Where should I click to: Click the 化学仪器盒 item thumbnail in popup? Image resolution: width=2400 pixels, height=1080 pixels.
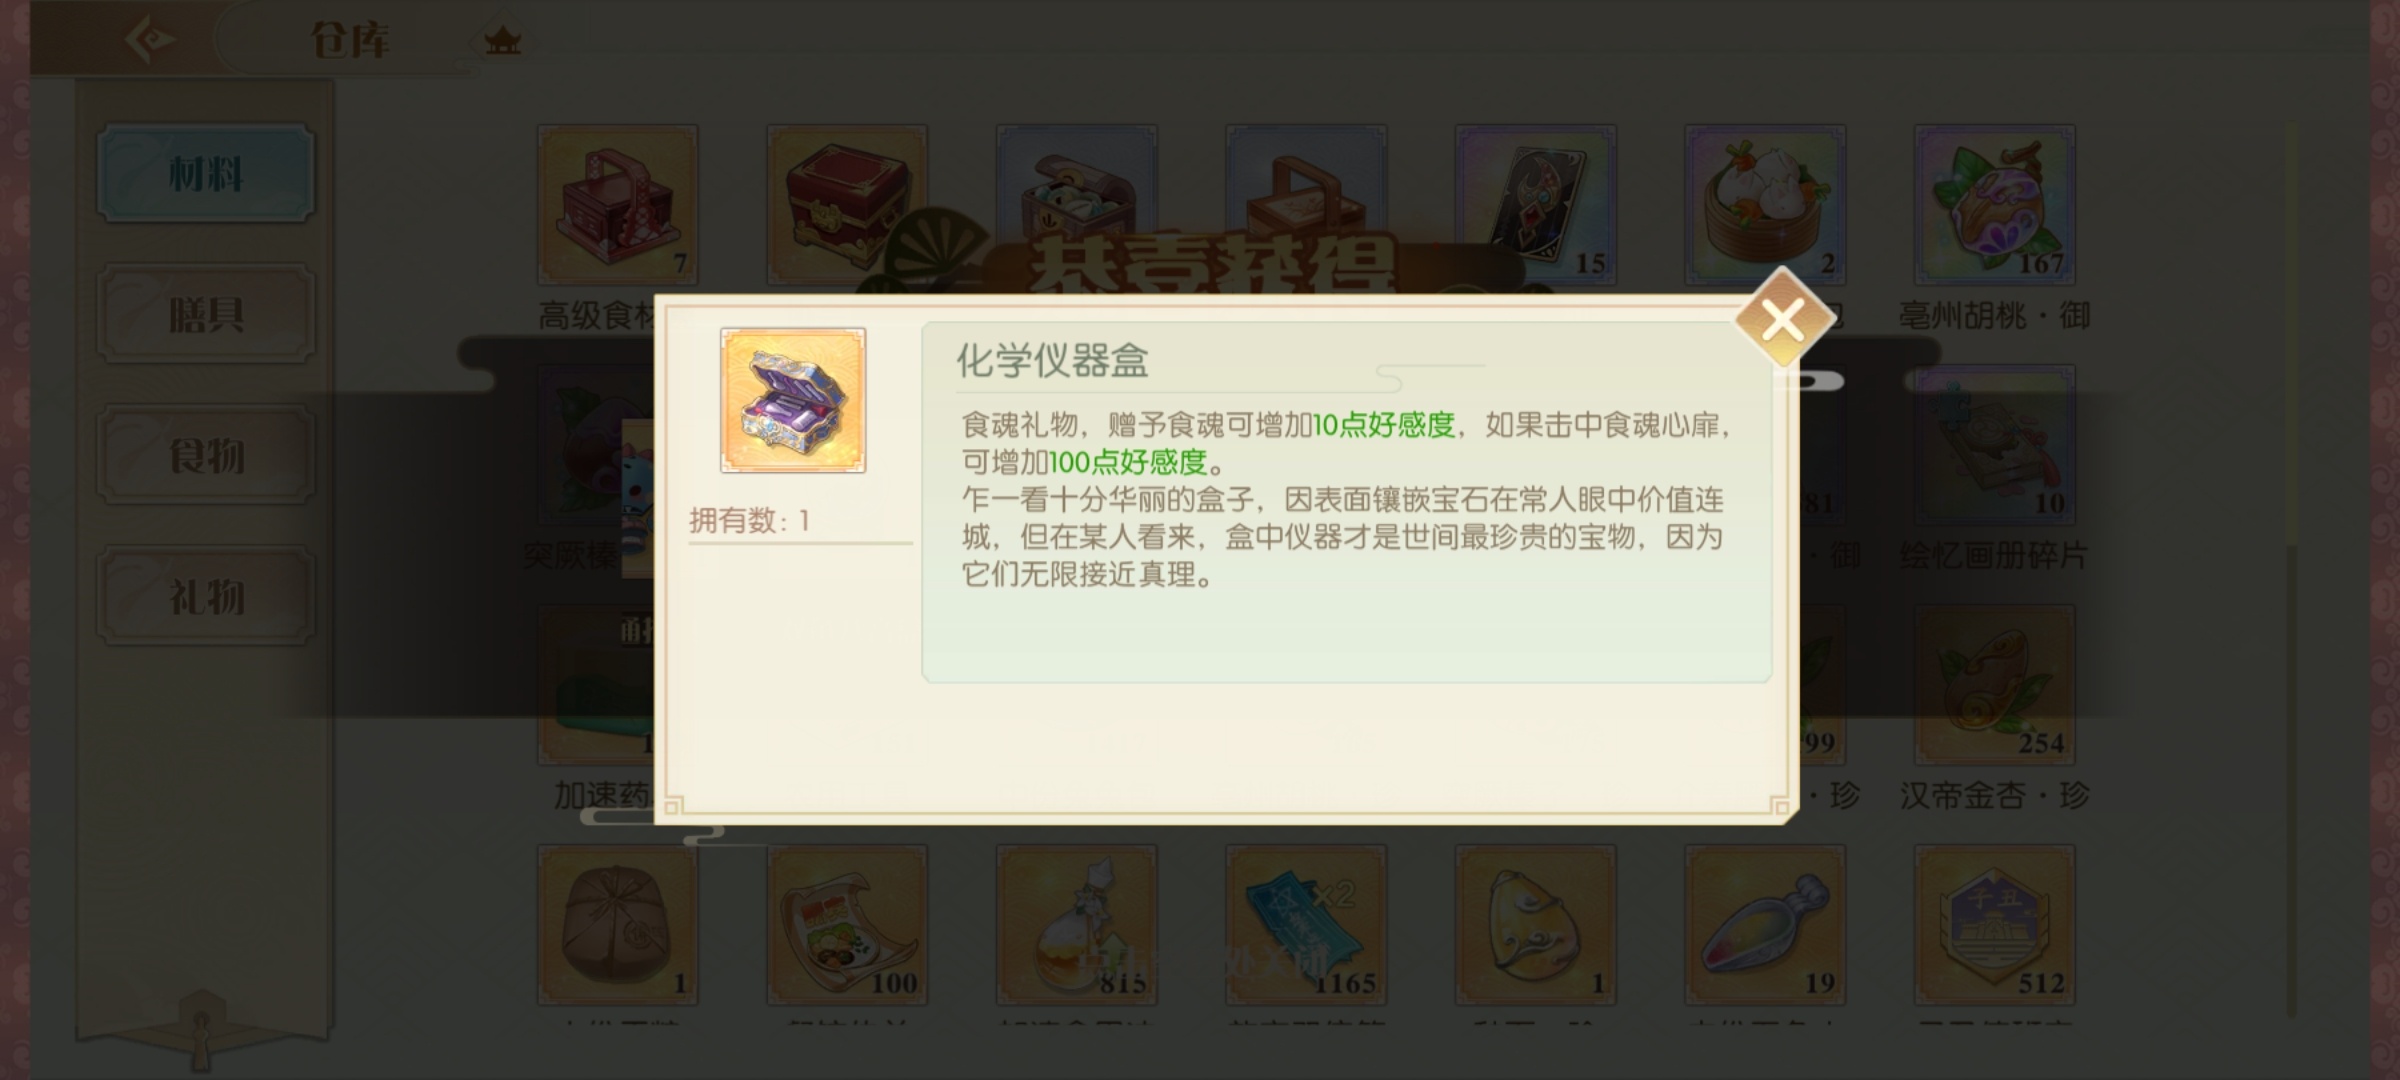coord(793,400)
